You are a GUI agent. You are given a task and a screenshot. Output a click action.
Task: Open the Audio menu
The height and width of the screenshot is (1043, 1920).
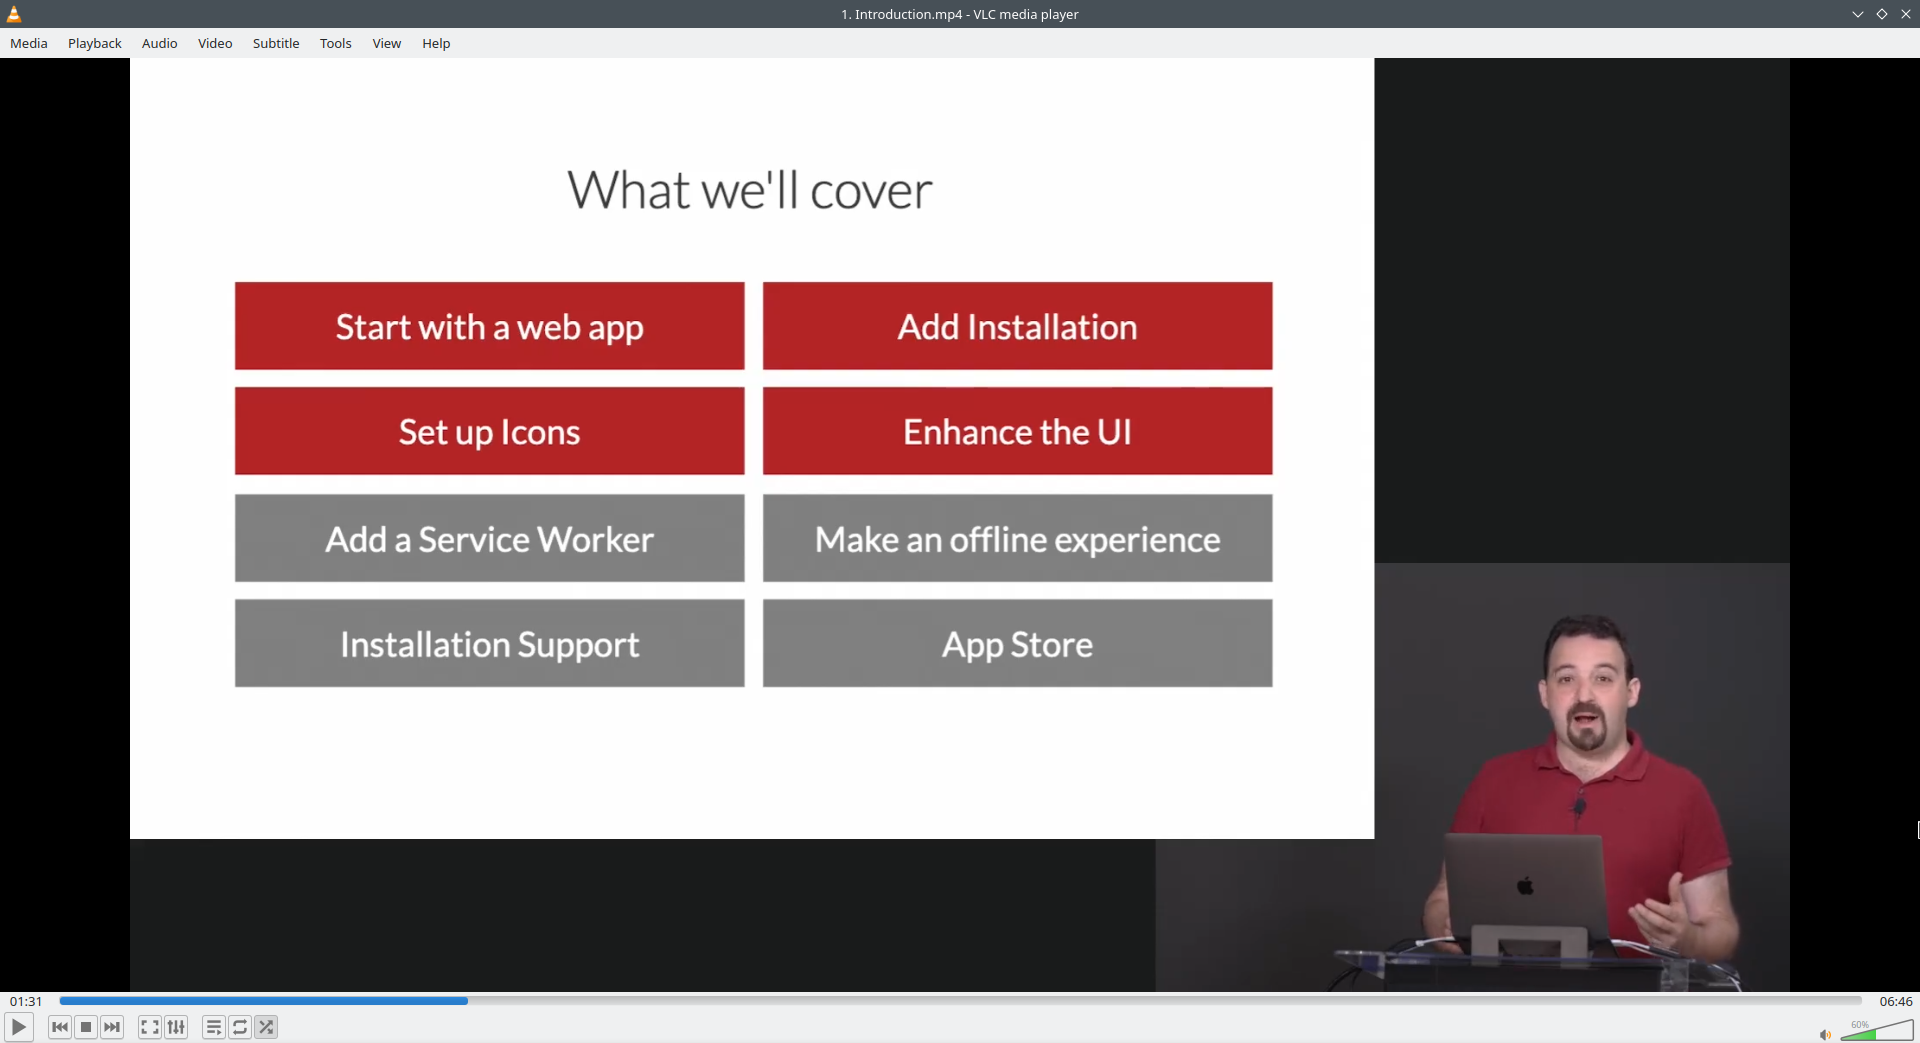[160, 43]
